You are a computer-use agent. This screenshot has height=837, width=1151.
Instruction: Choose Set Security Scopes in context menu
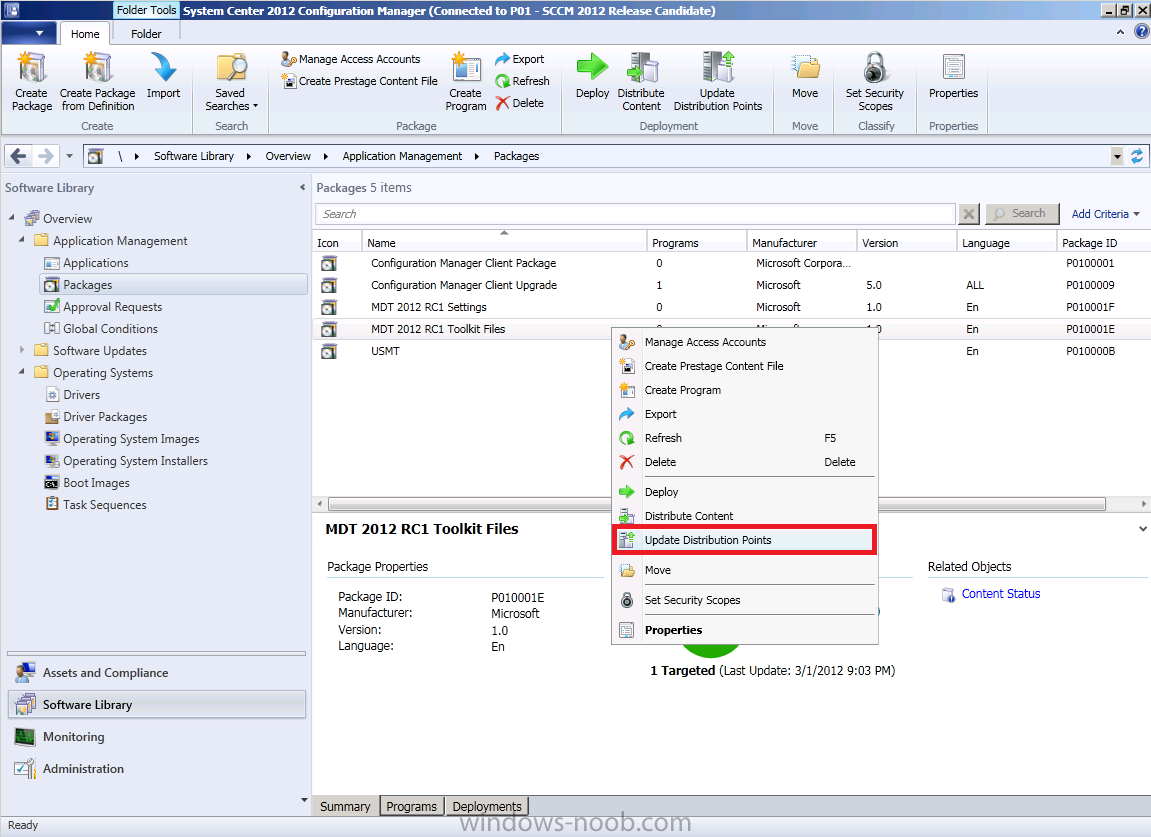(x=744, y=600)
